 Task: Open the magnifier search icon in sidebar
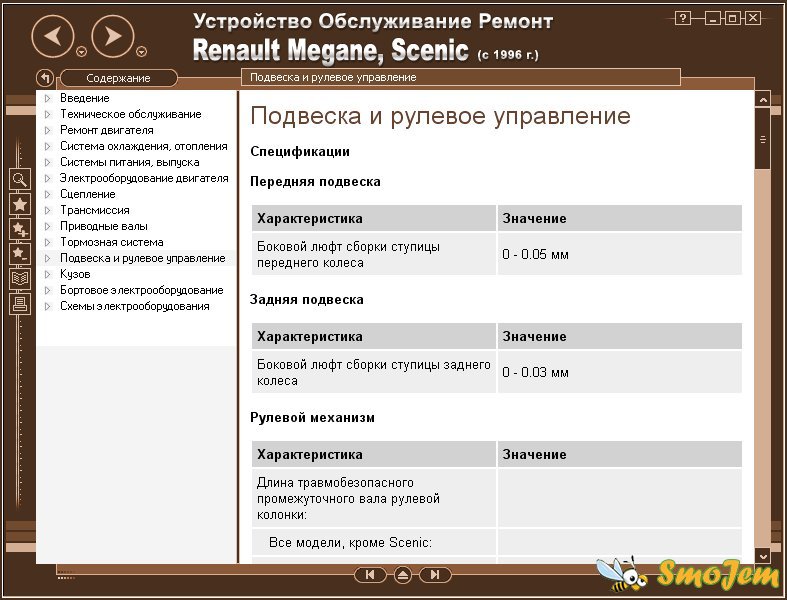[x=20, y=179]
